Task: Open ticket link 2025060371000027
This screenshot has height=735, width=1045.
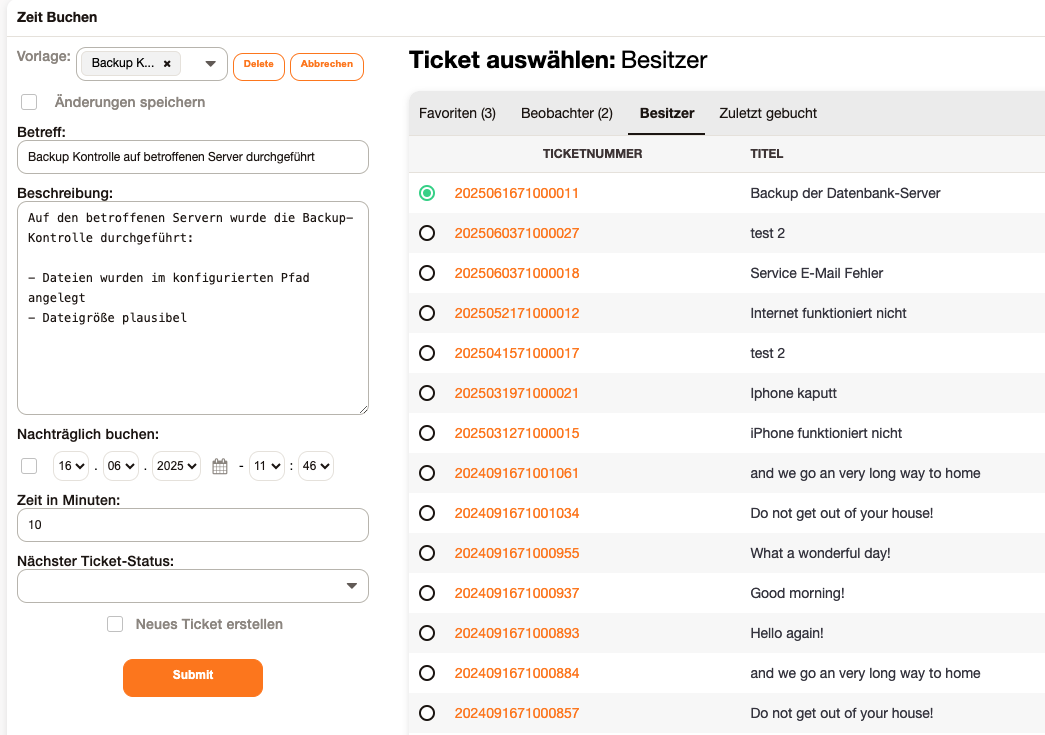Action: tap(517, 233)
